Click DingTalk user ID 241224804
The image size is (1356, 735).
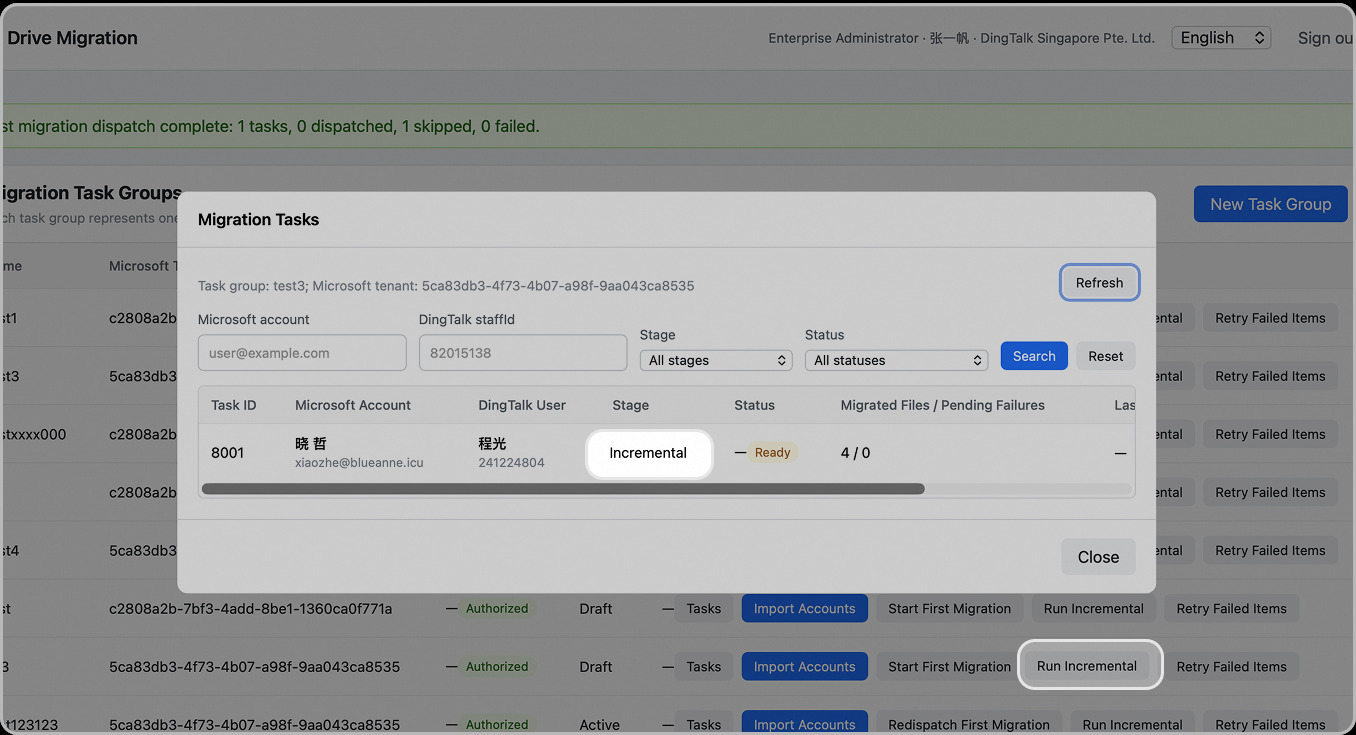(x=511, y=463)
